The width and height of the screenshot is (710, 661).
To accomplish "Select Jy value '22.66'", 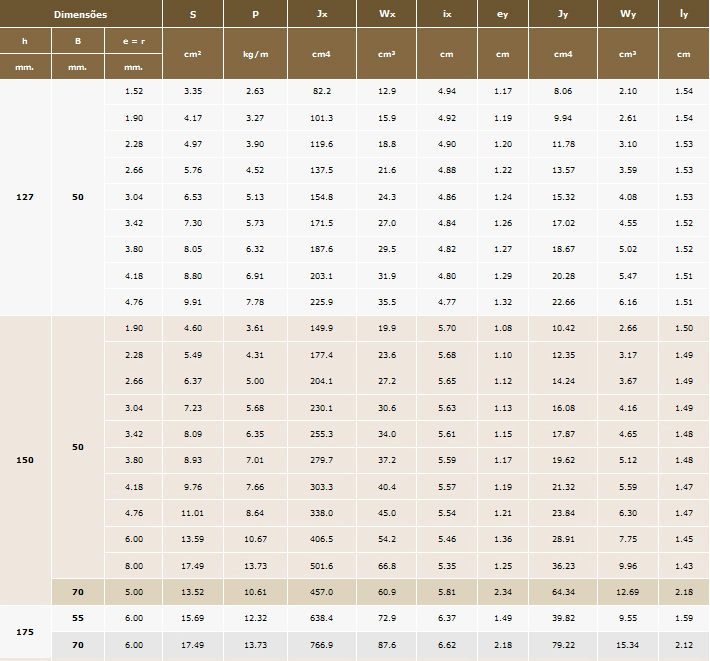I will (x=563, y=302).
